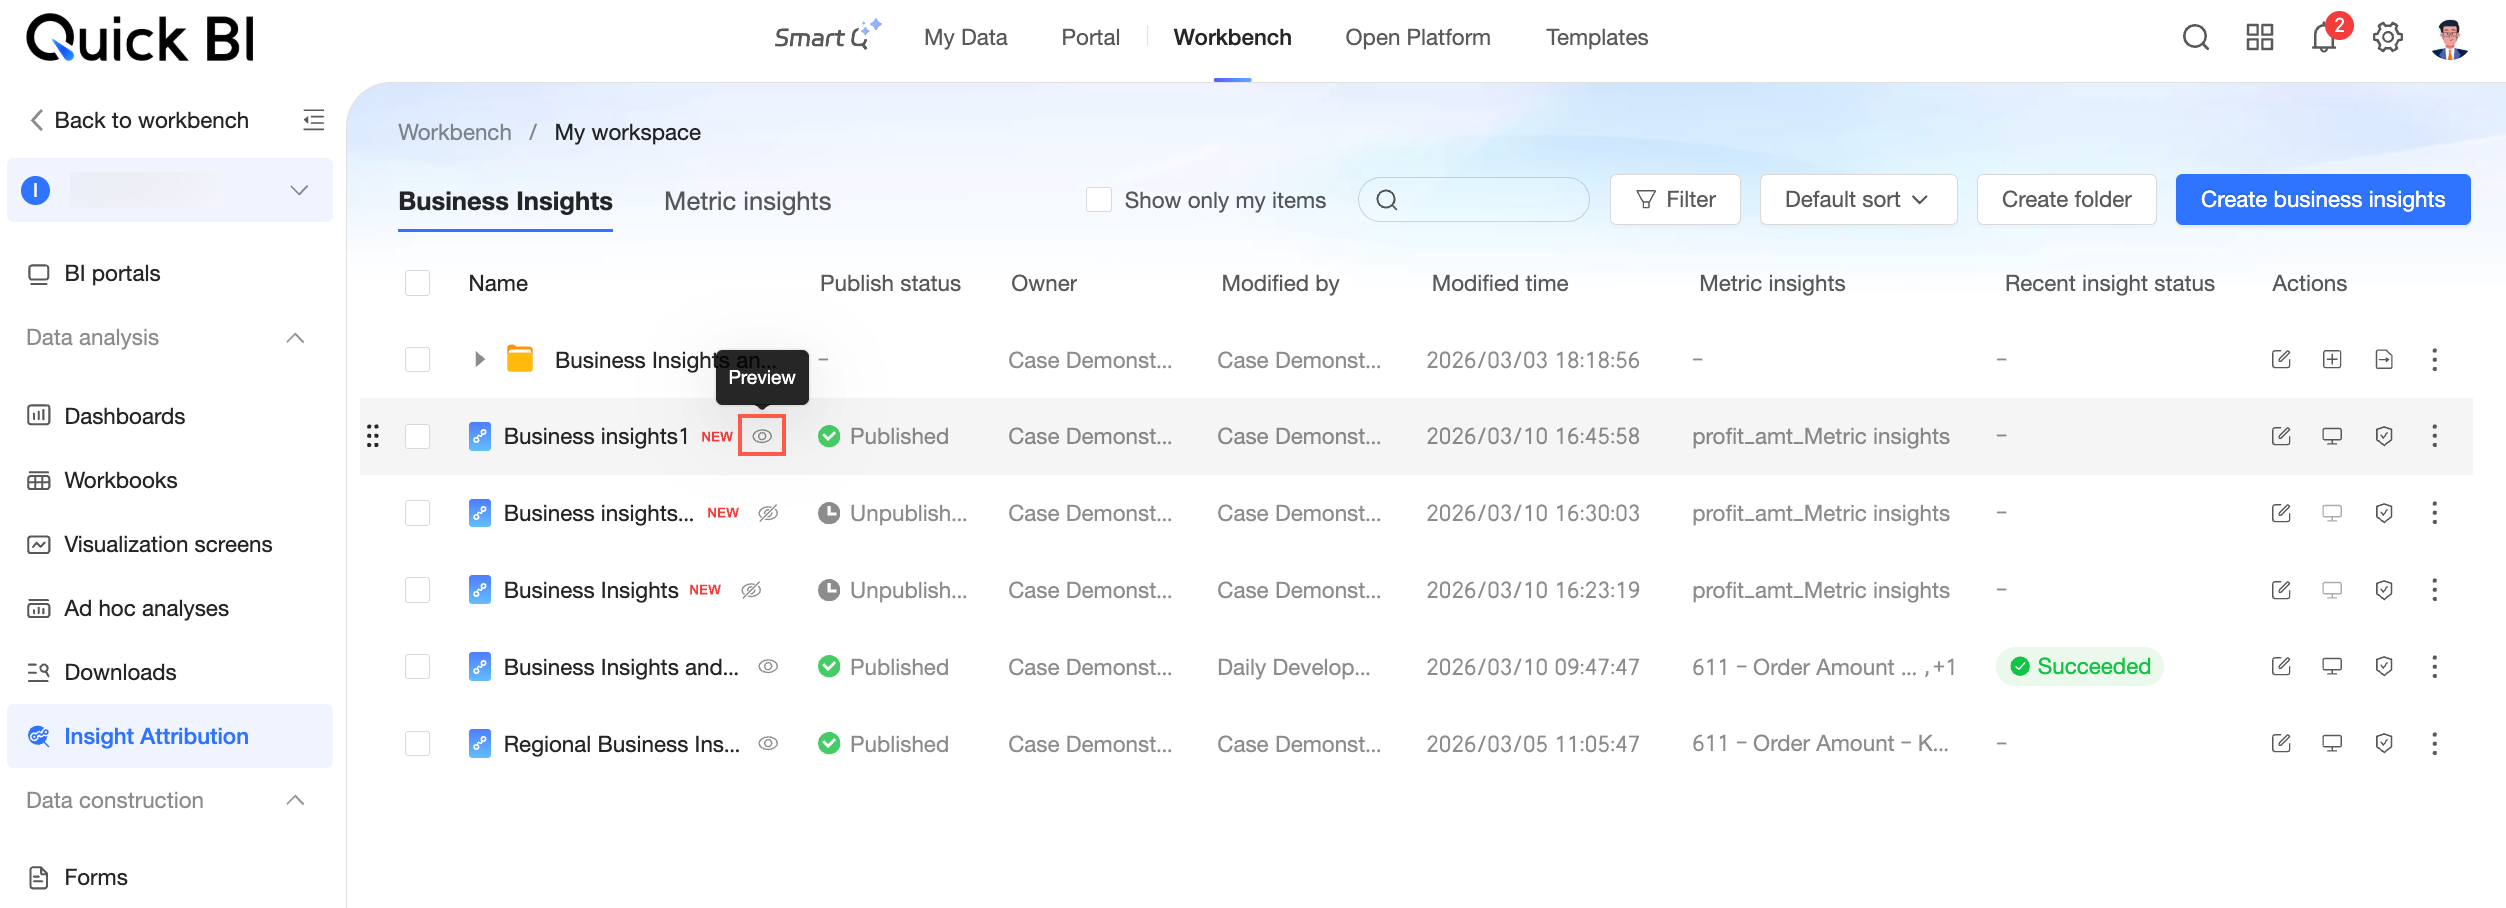This screenshot has height=908, width=2506.
Task: Select the Business Insights tab
Action: point(505,201)
